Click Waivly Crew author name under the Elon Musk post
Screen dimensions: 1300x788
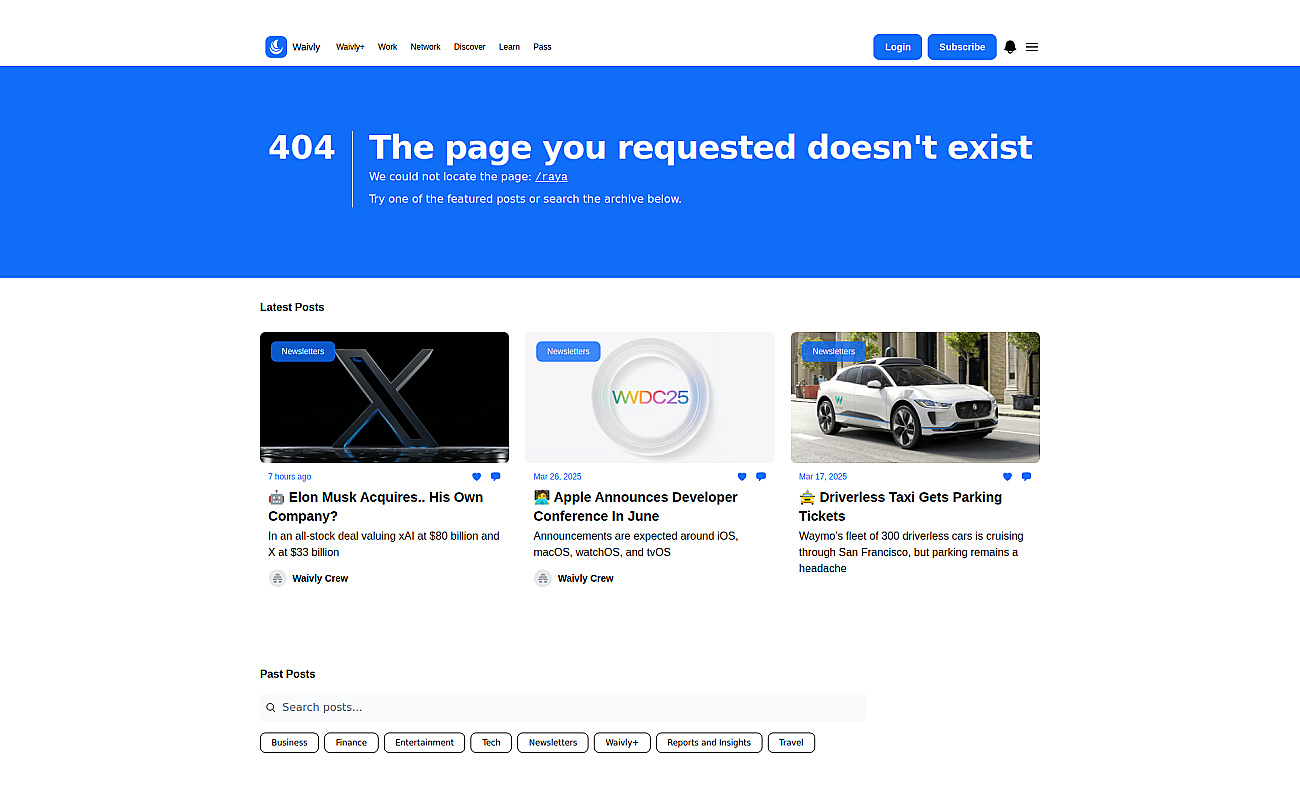coord(320,578)
